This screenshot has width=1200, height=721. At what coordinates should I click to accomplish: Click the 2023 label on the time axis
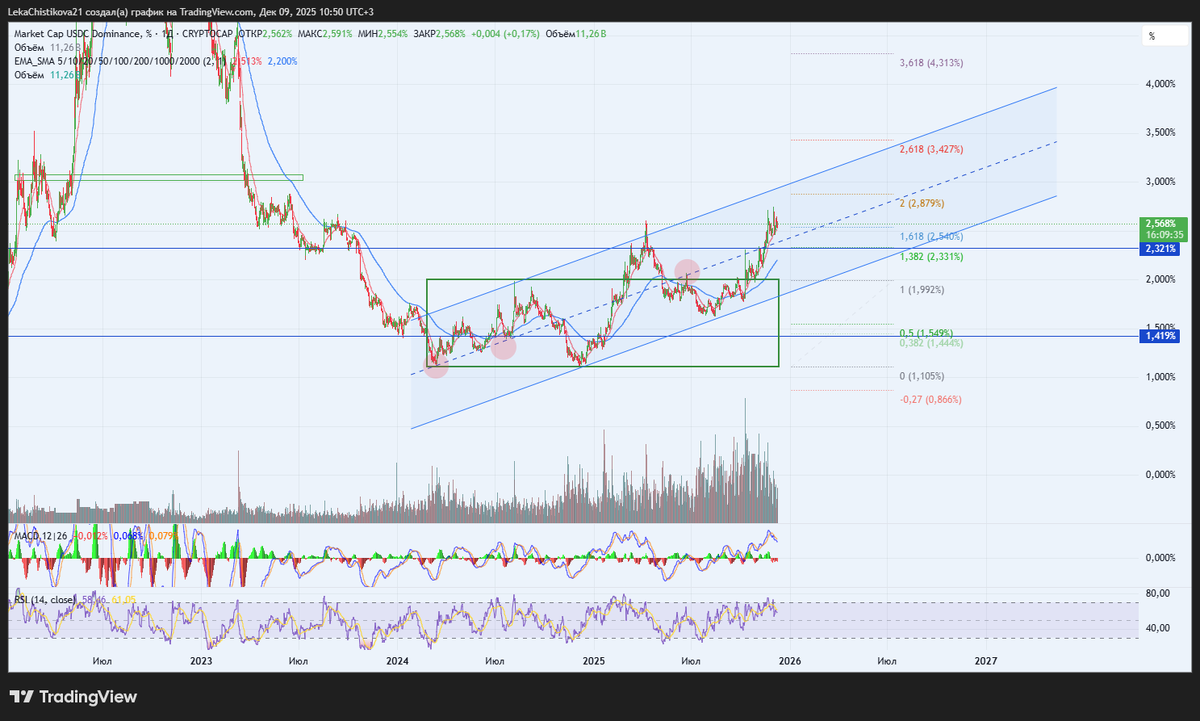200,661
